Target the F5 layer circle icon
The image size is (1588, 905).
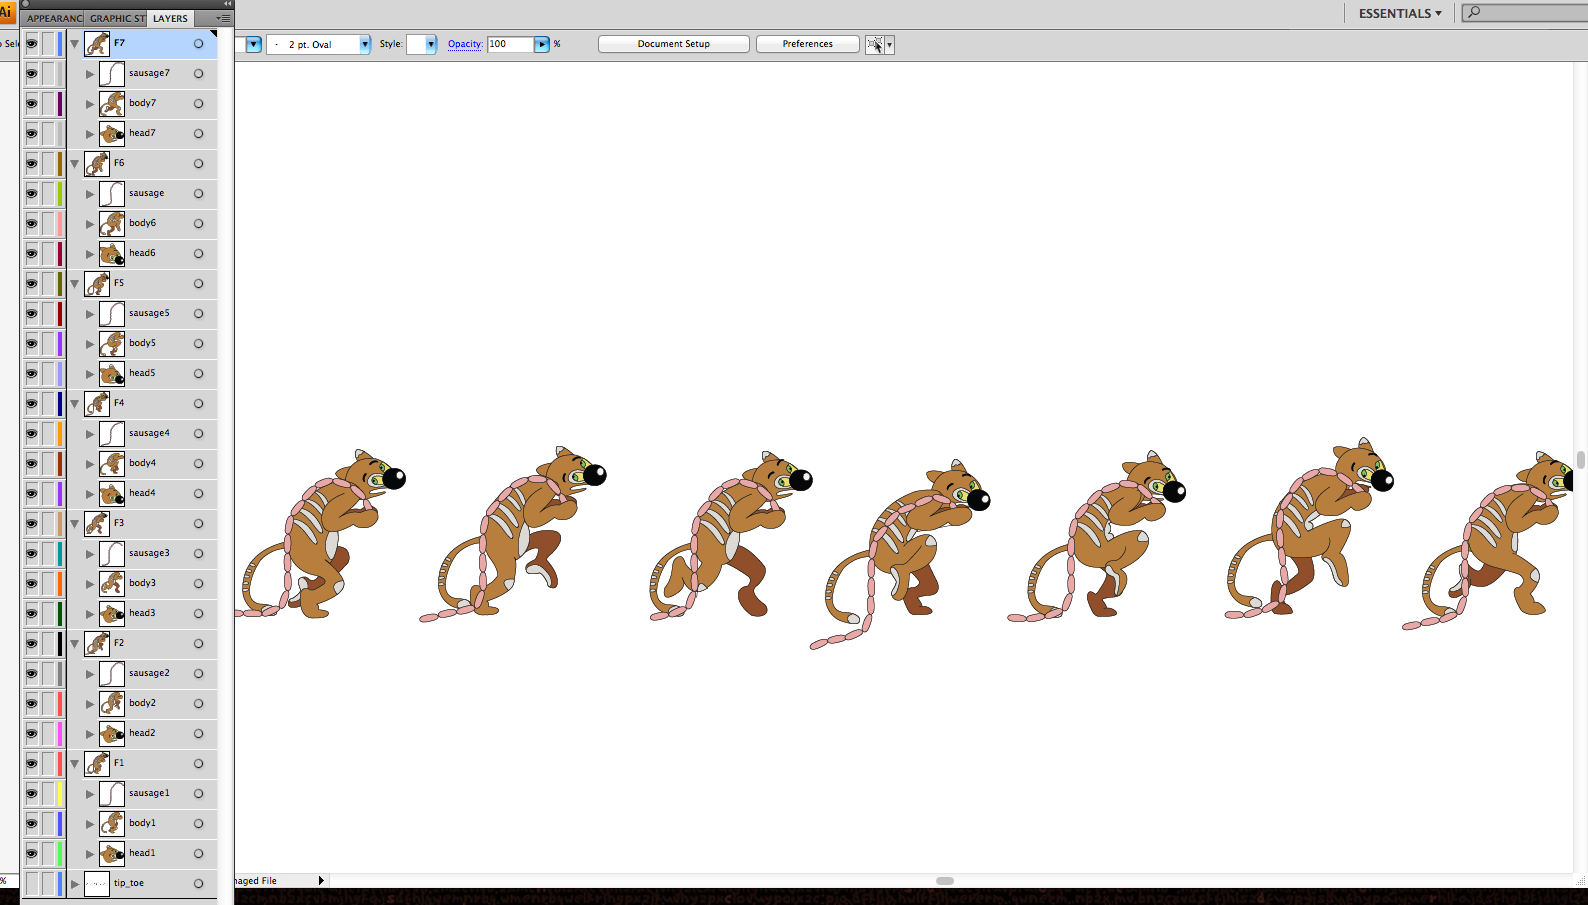(x=199, y=284)
